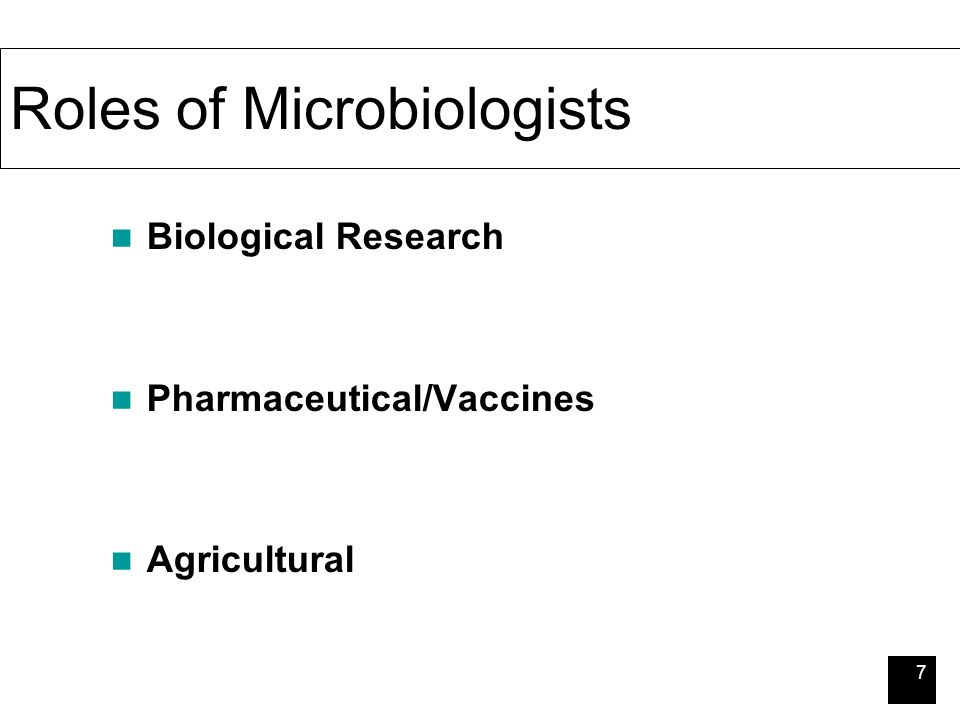Image resolution: width=960 pixels, height=720 pixels.
Task: Click the teal bullet beside Biological Research
Action: pyautogui.click(x=122, y=238)
